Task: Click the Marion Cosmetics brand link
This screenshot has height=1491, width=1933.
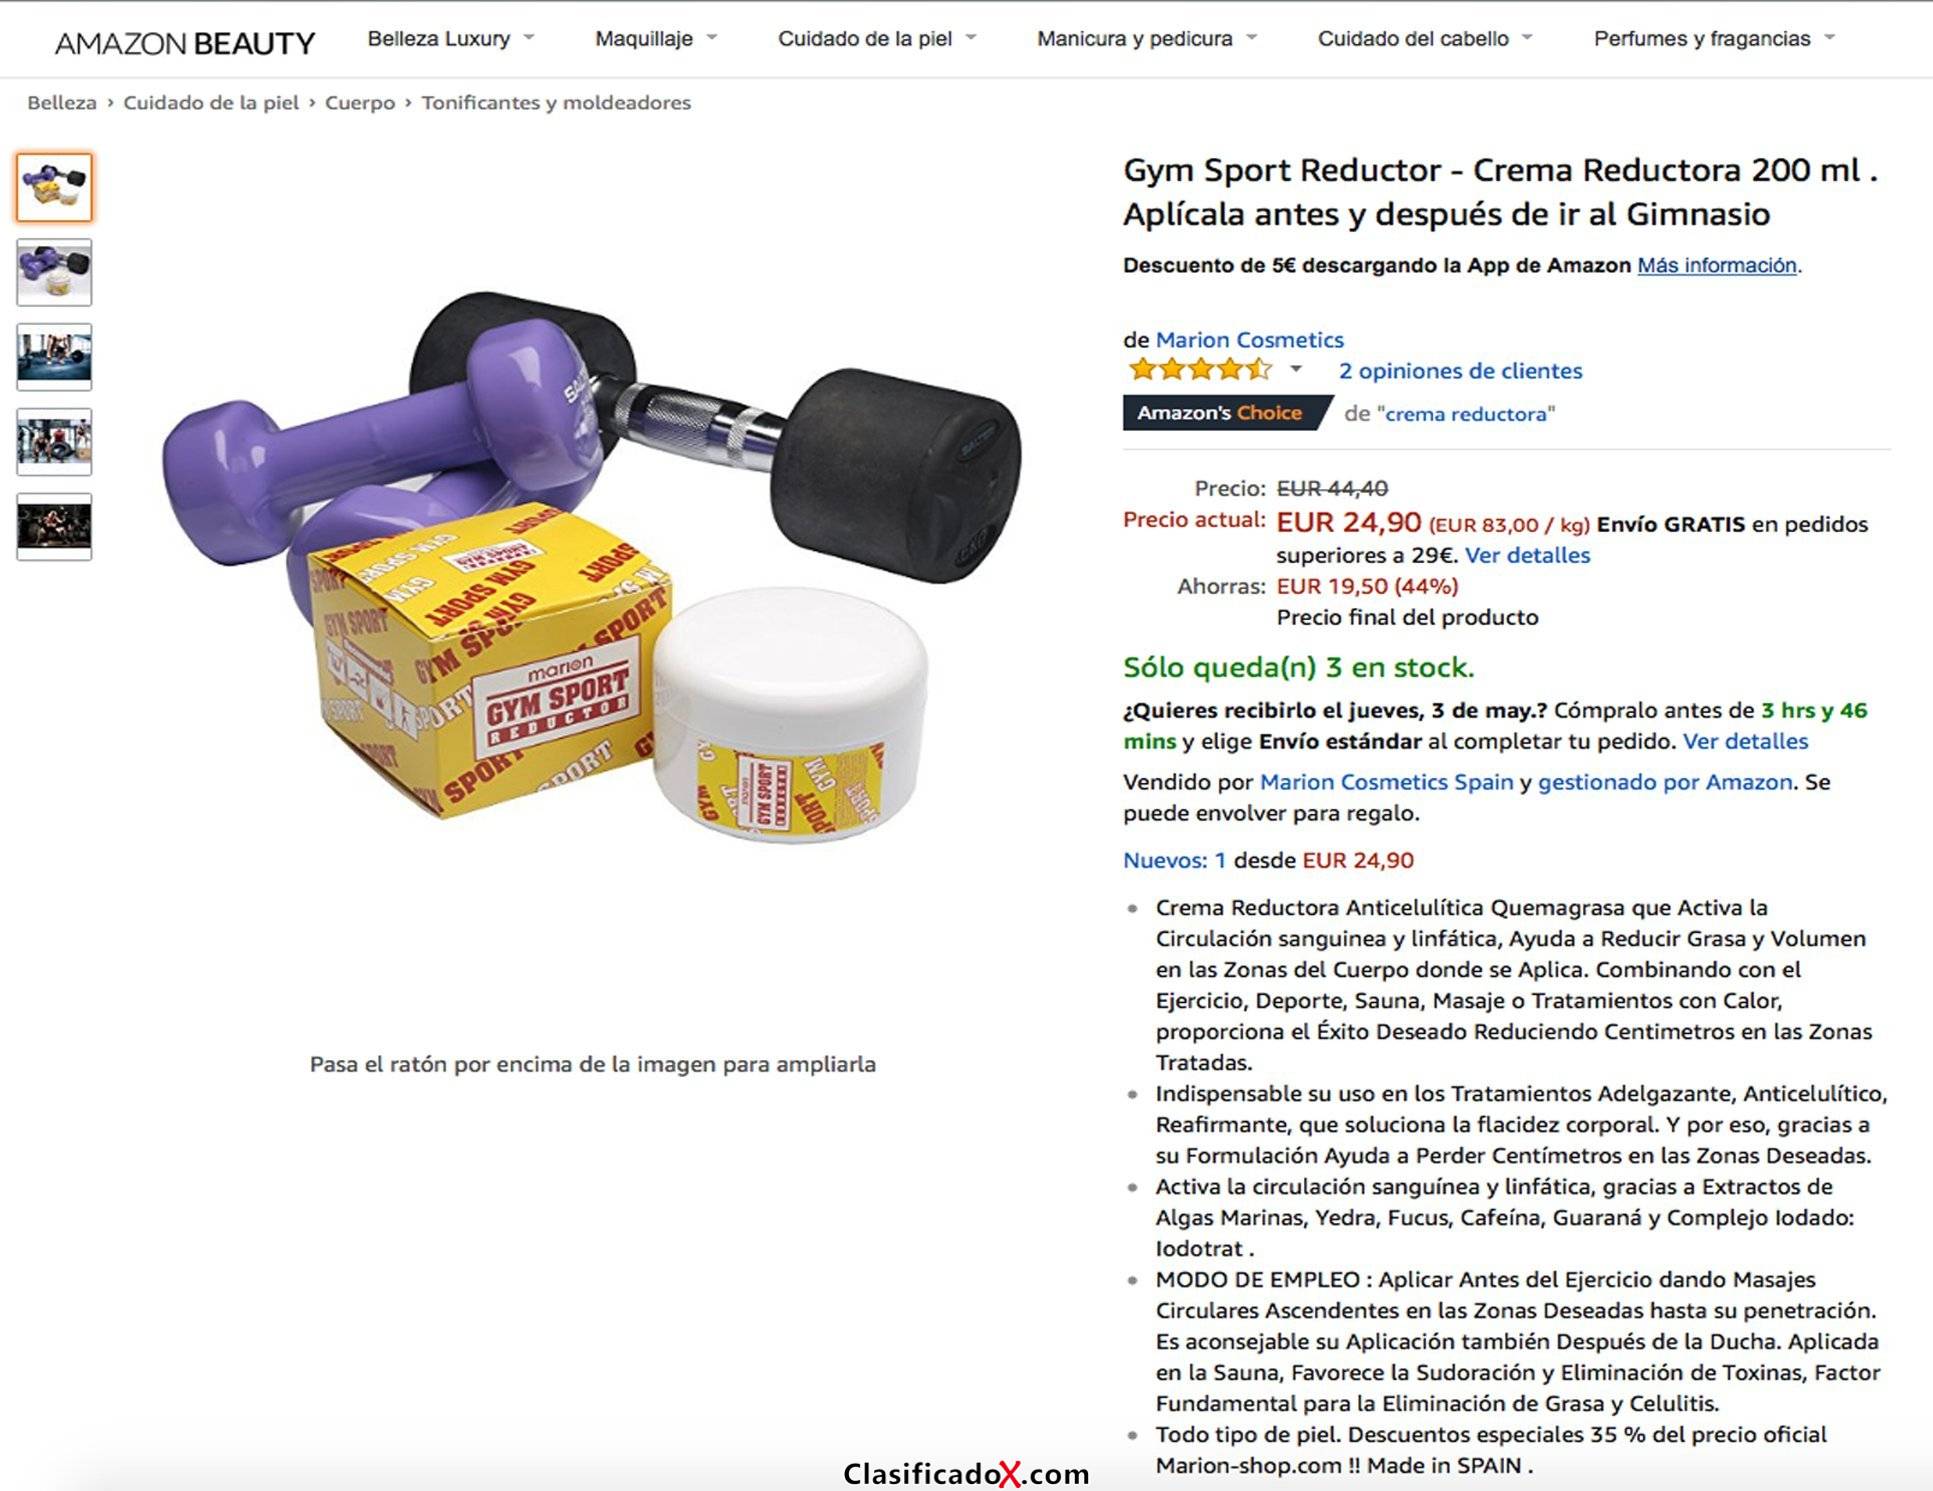Action: [x=1249, y=339]
